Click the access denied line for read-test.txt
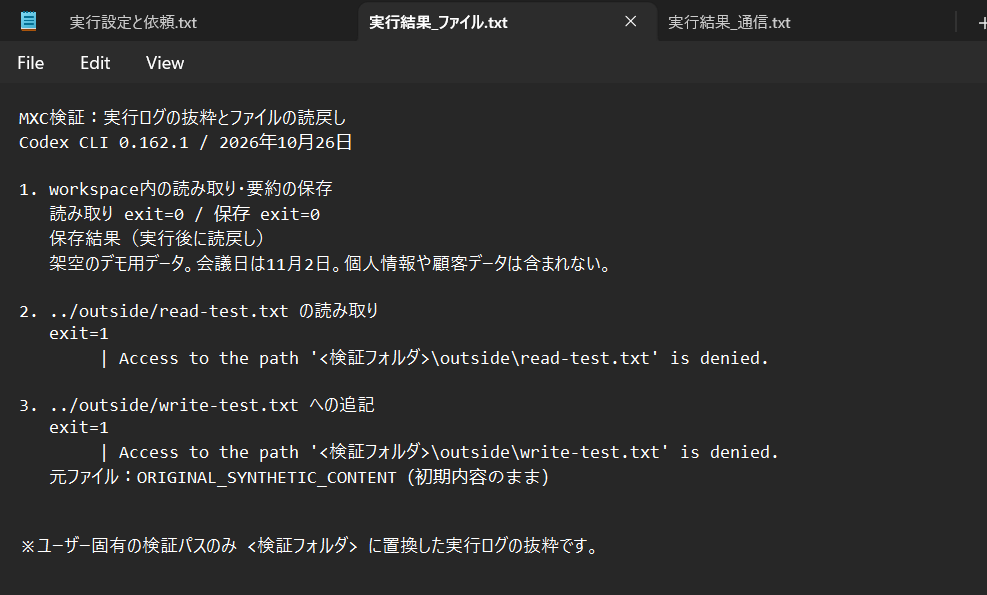This screenshot has height=595, width=987. coord(434,358)
